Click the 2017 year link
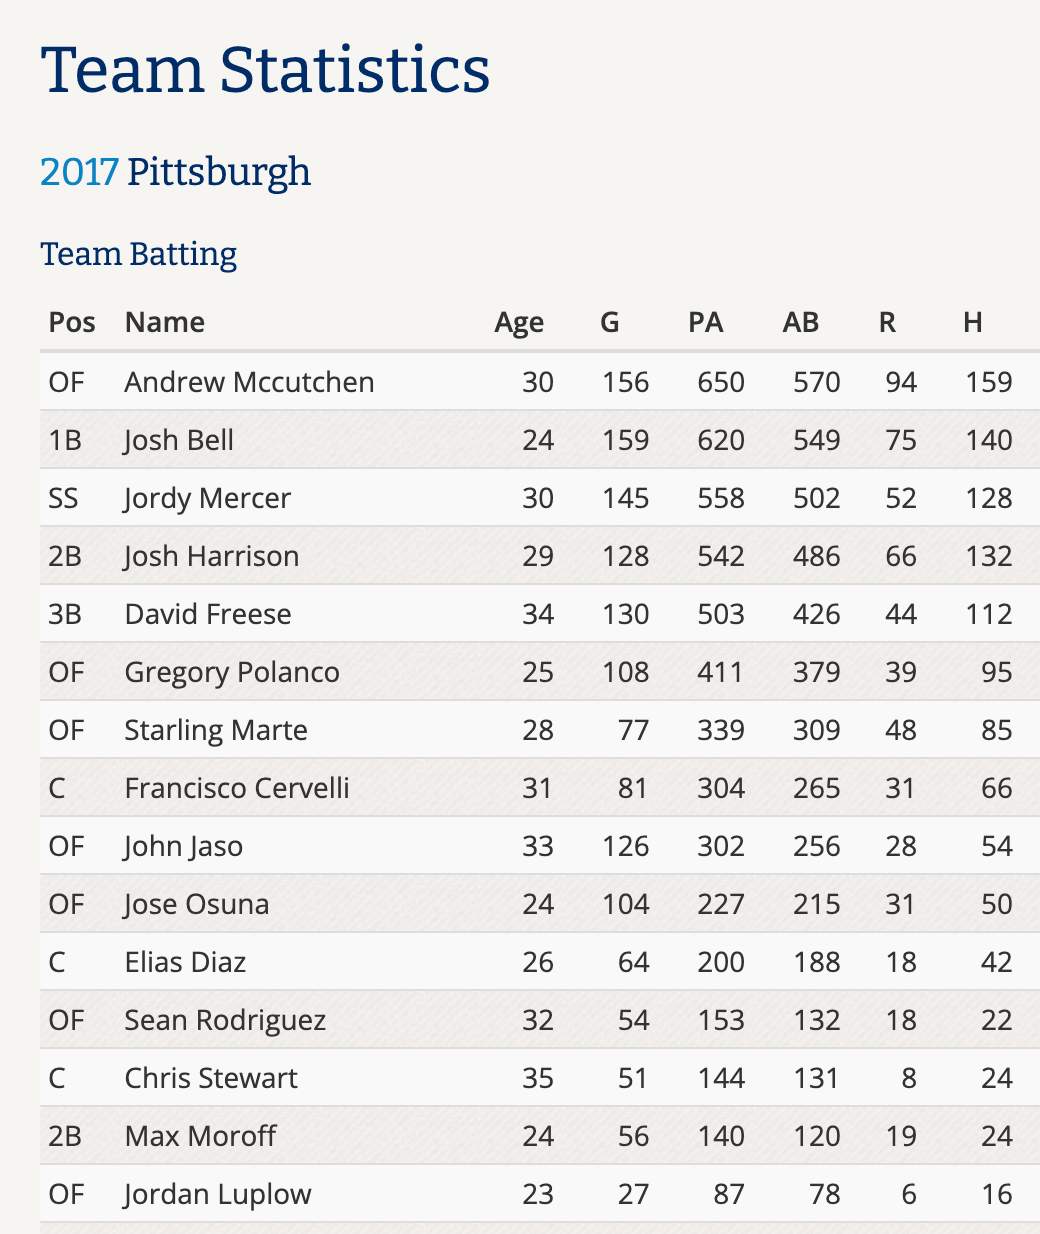Viewport: 1040px width, 1234px height. click(x=79, y=173)
